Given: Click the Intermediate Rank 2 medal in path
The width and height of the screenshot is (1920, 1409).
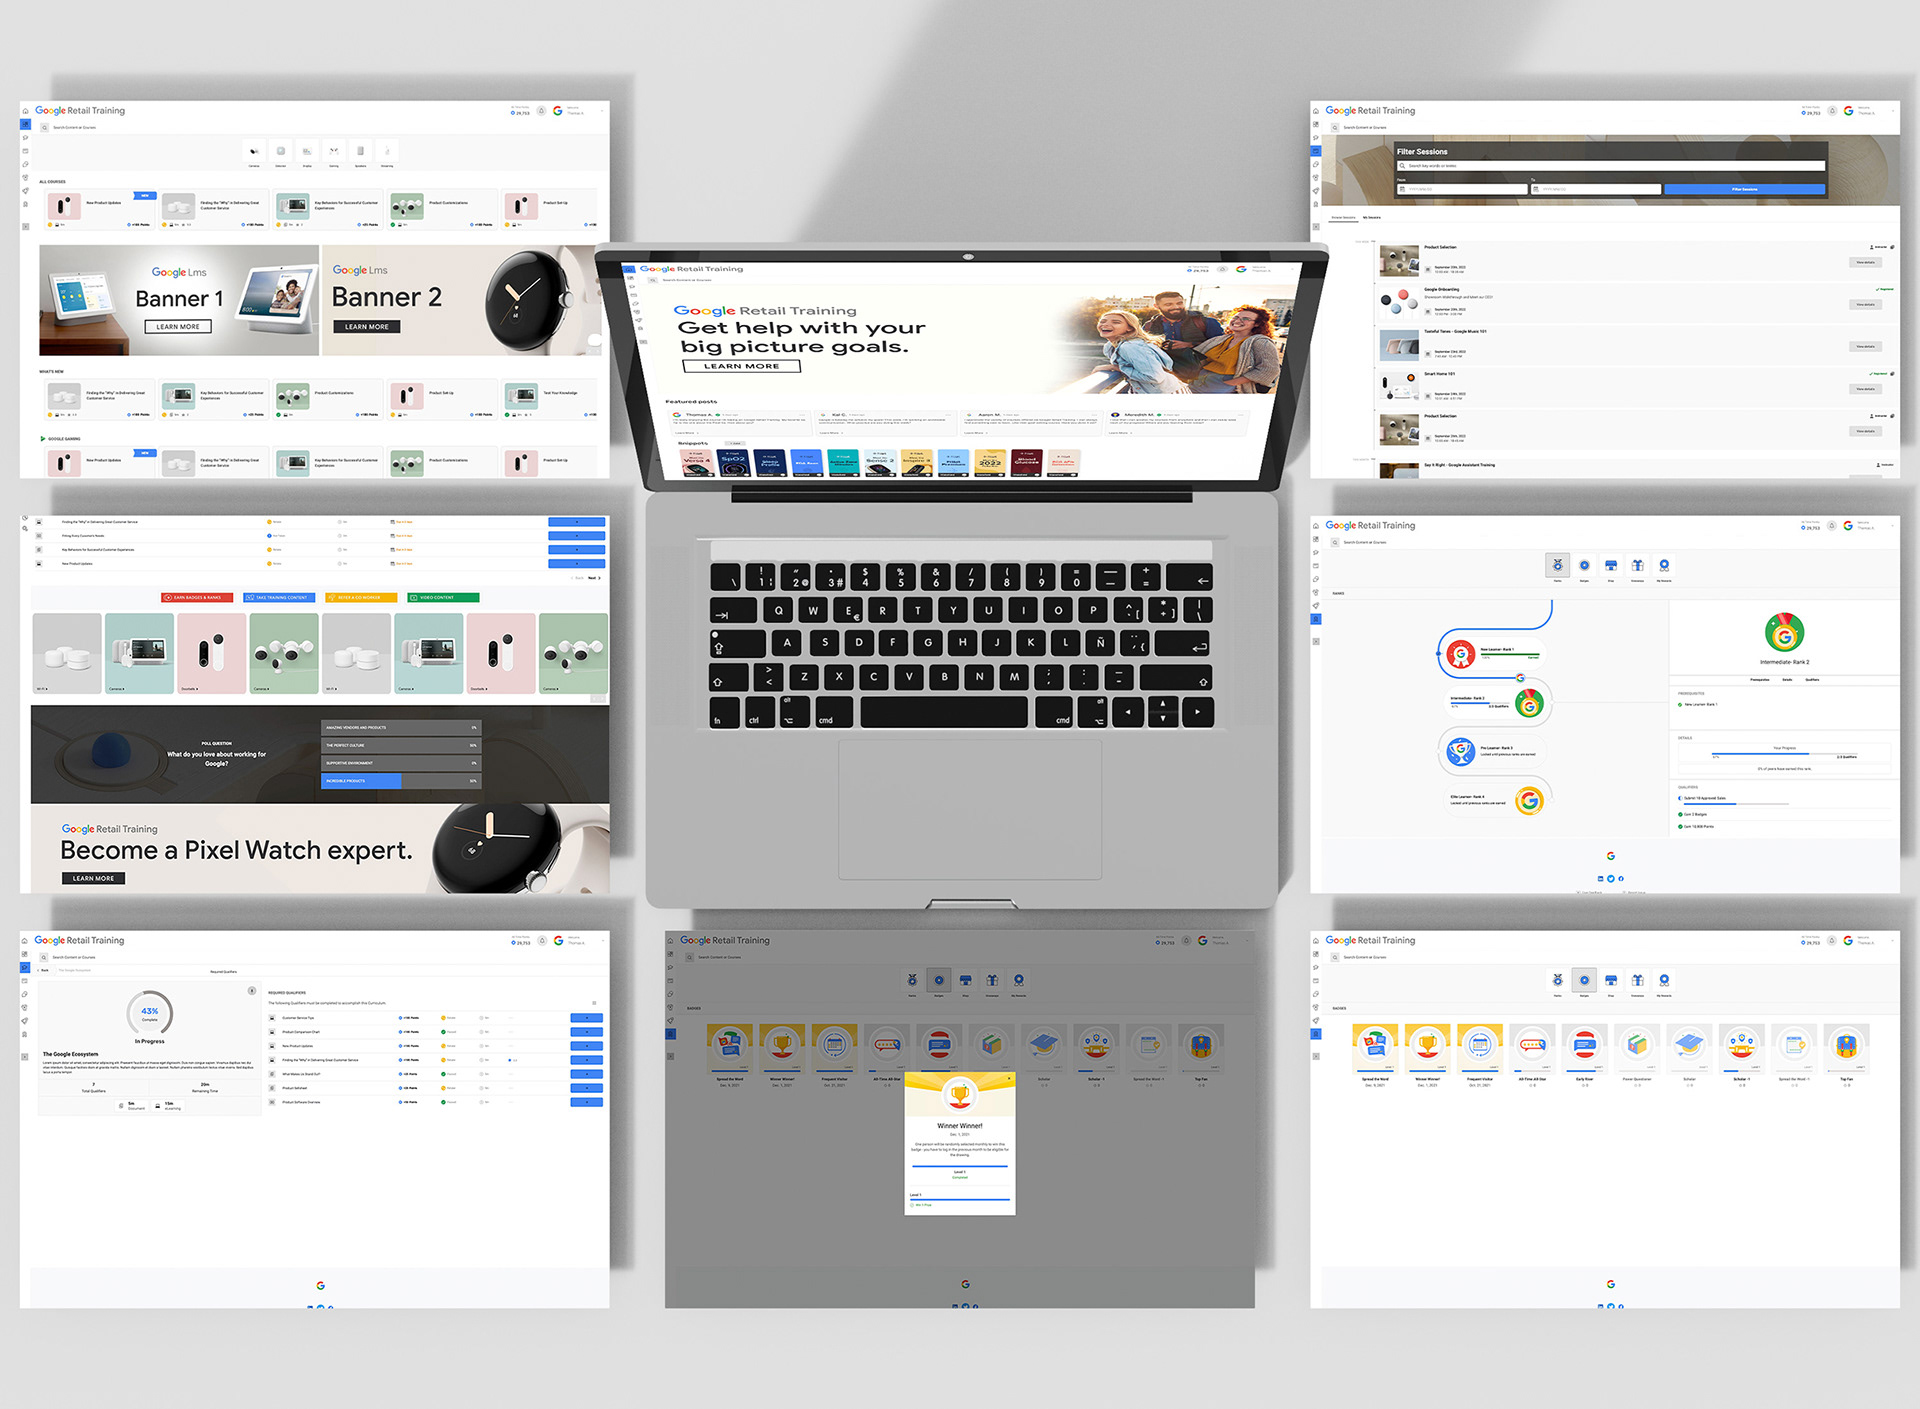Looking at the screenshot, I should pos(1528,704).
